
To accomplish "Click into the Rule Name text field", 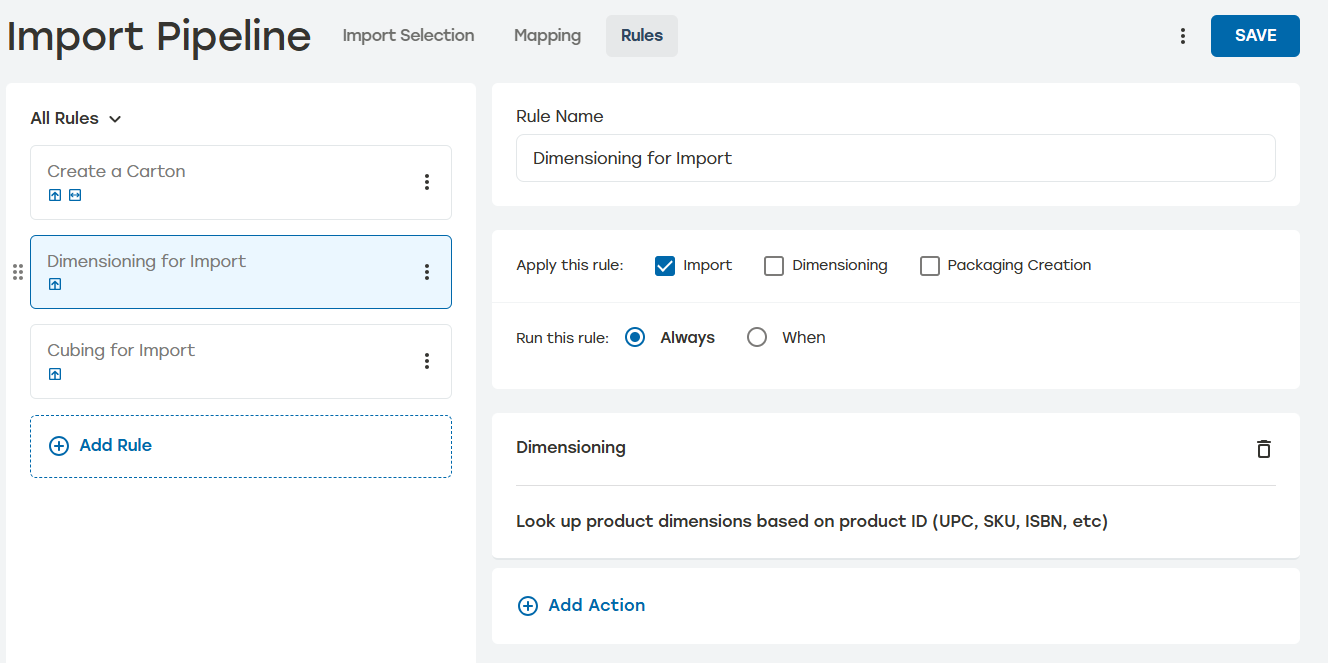I will click(896, 158).
